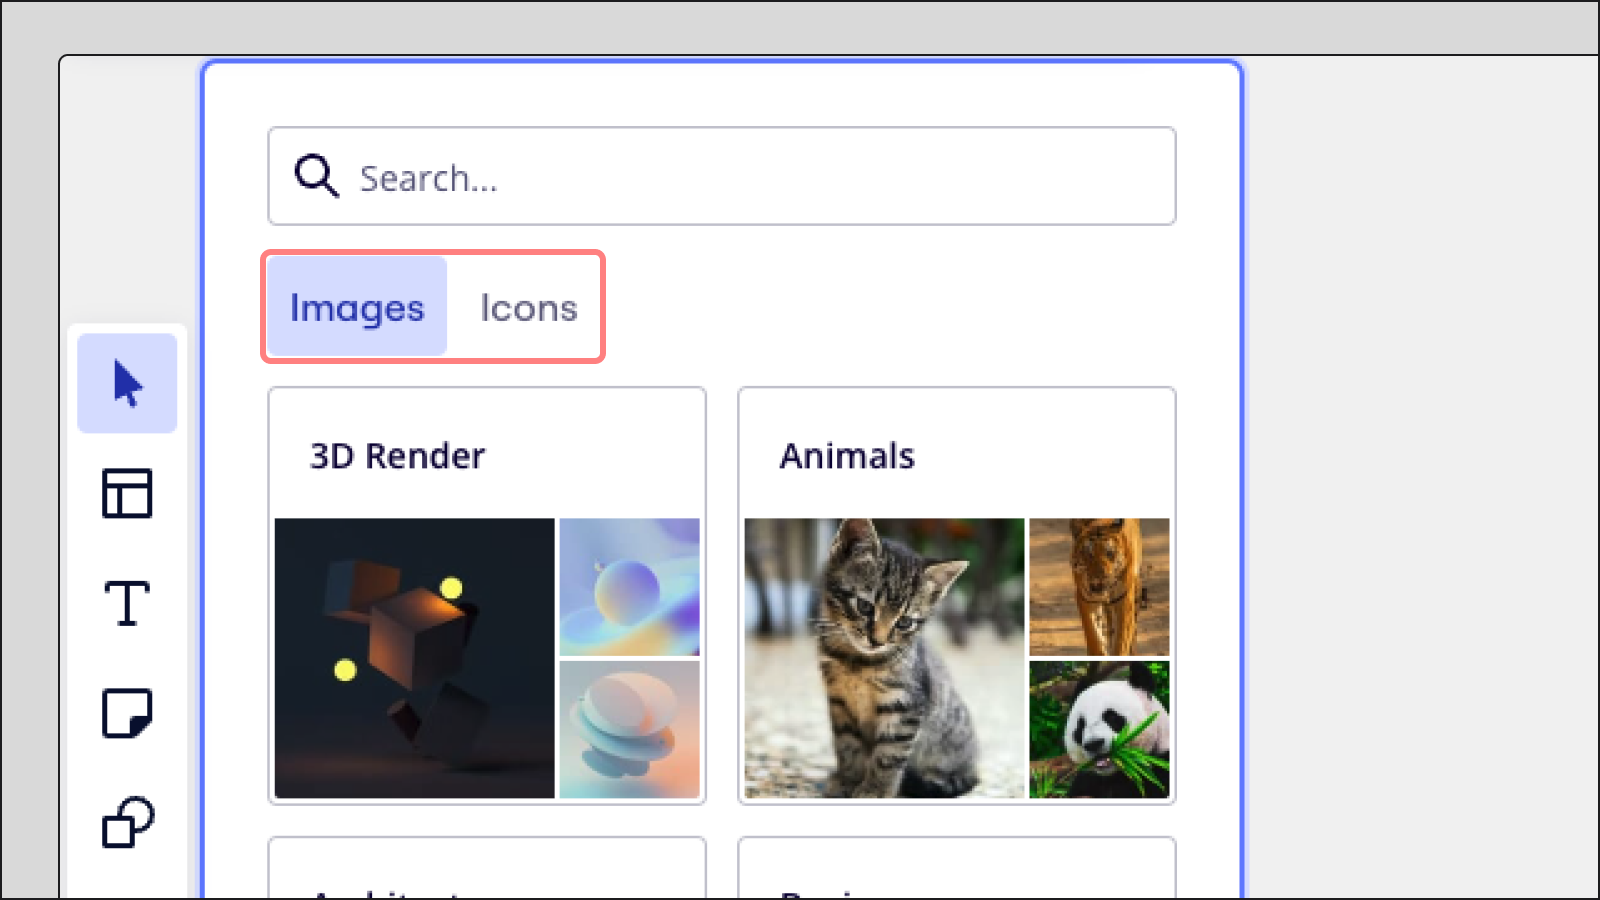The height and width of the screenshot is (900, 1600).
Task: Open the Architecture category card
Action: [487, 870]
